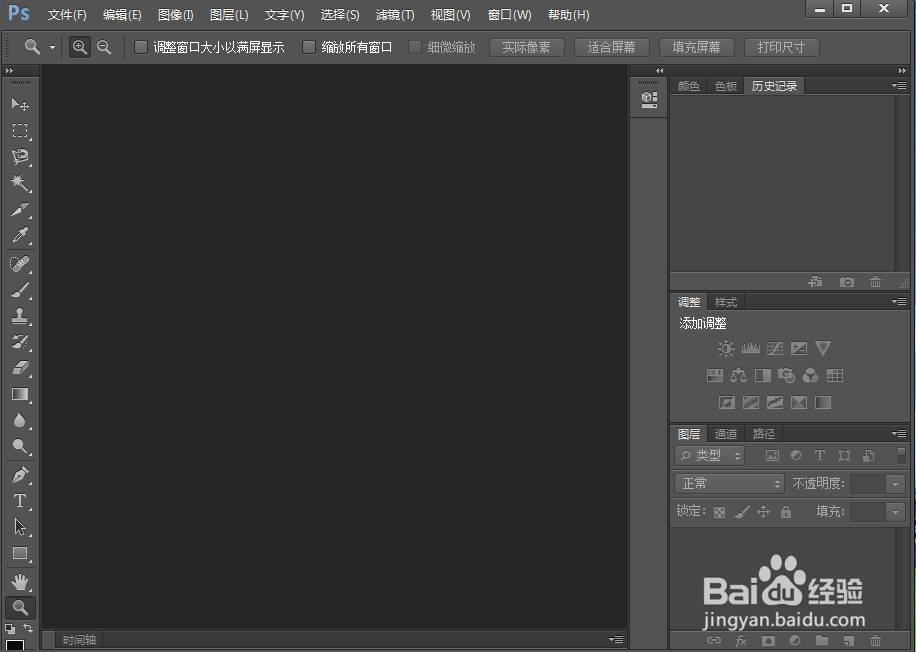Add an Exposure adjustment

pyautogui.click(x=799, y=349)
